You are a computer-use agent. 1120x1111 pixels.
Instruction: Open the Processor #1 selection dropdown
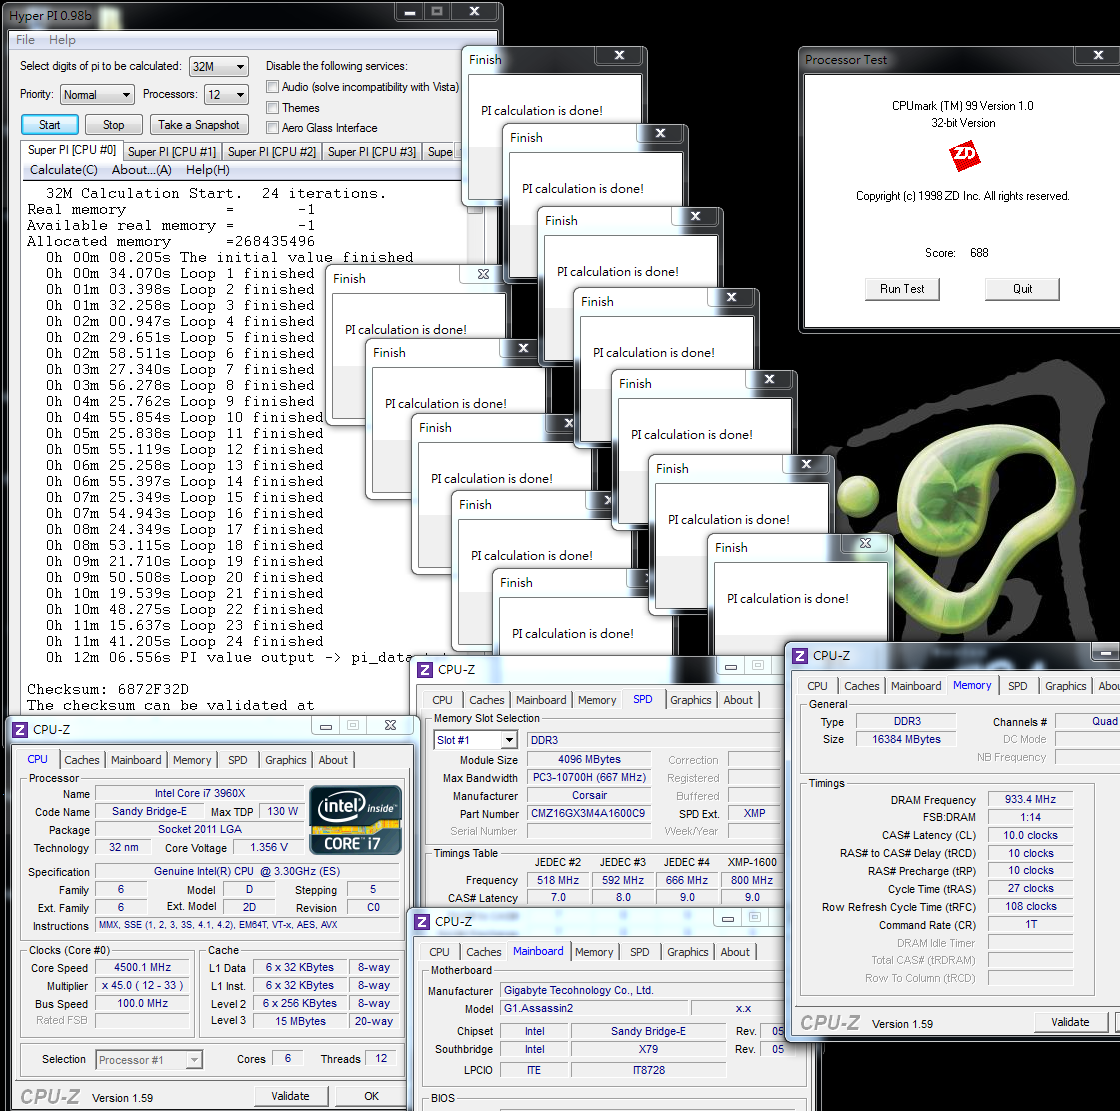[149, 1060]
